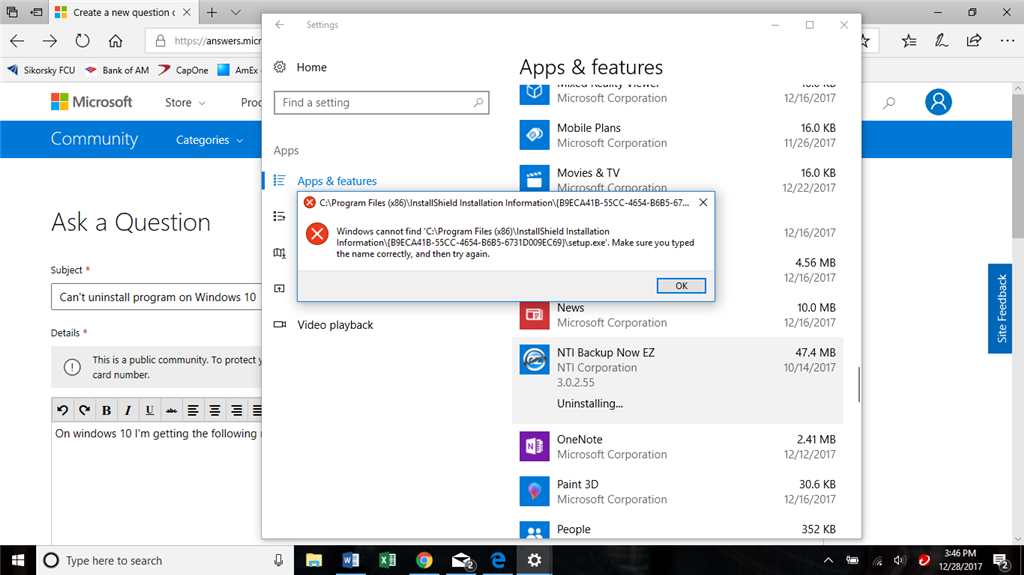Click the OneNote app icon

pos(534,446)
